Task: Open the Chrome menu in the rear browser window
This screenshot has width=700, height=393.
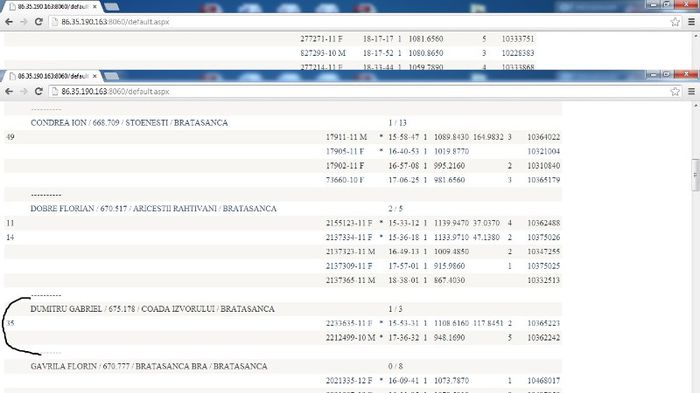Action: click(691, 22)
